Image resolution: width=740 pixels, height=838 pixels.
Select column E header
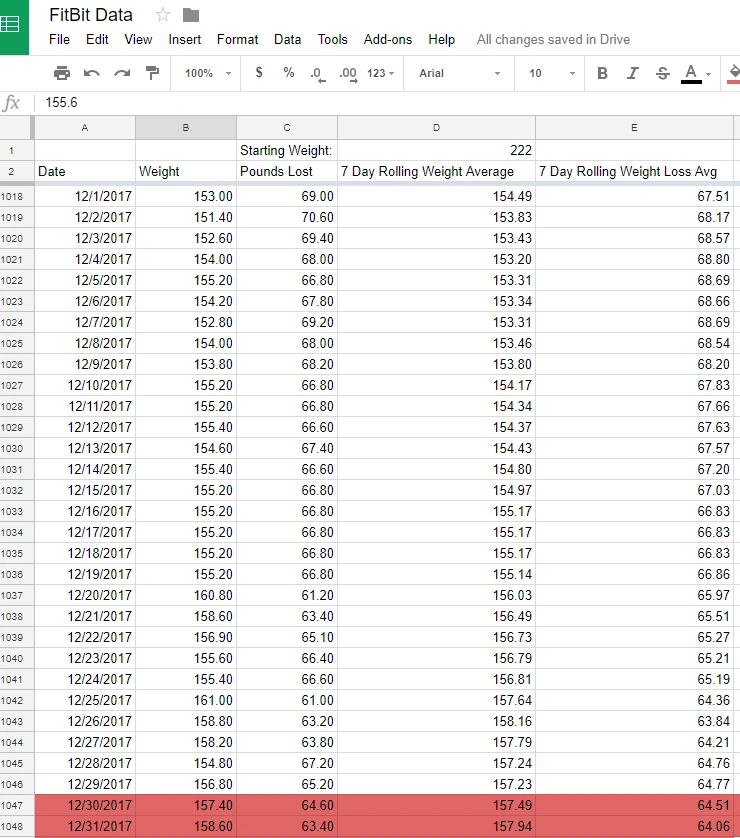(x=634, y=128)
